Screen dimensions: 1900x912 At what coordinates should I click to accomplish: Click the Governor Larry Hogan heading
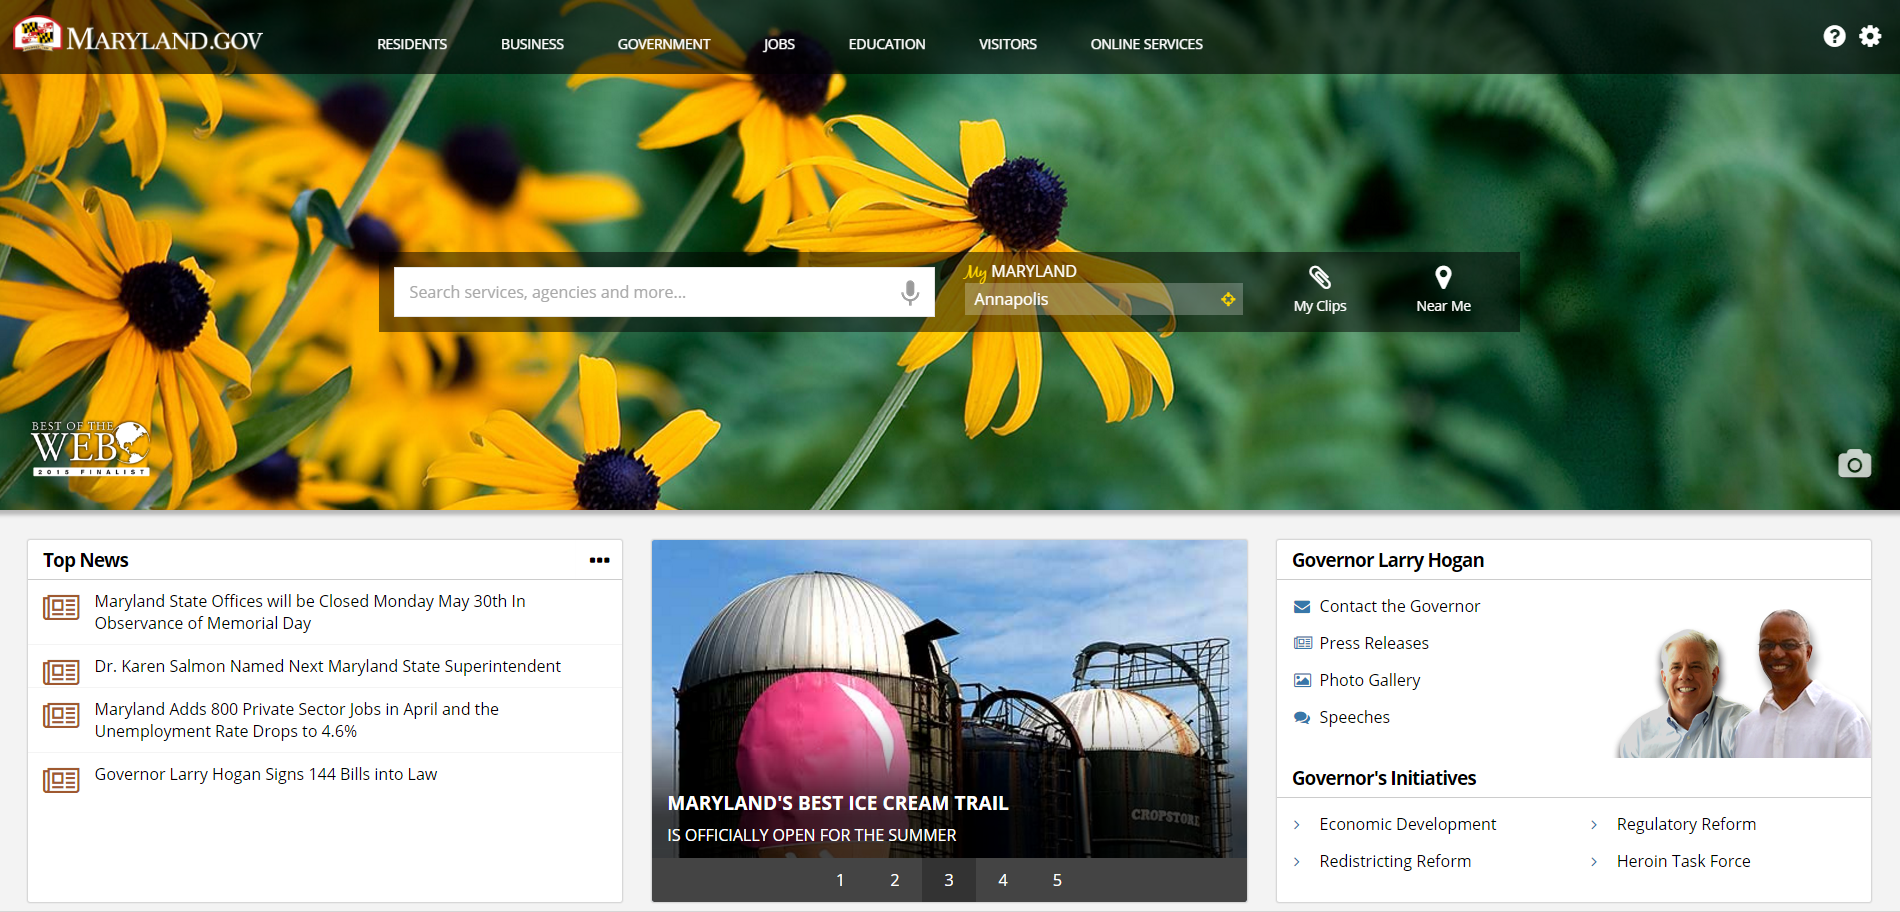tap(1387, 560)
